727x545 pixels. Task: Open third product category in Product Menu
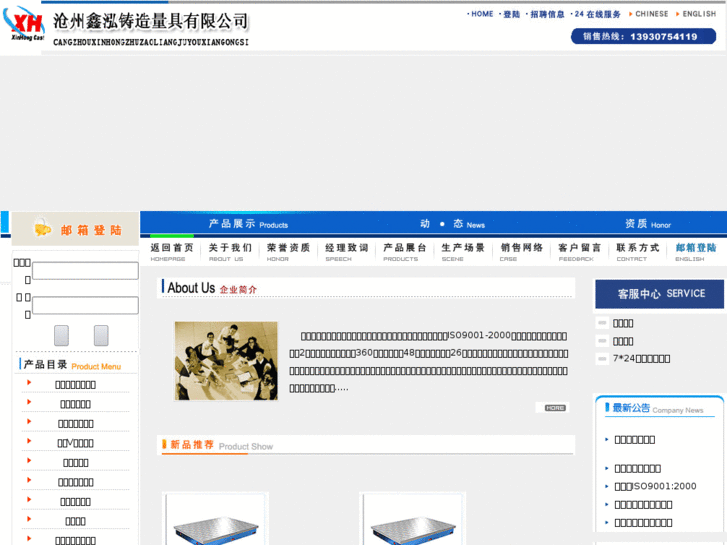point(76,423)
